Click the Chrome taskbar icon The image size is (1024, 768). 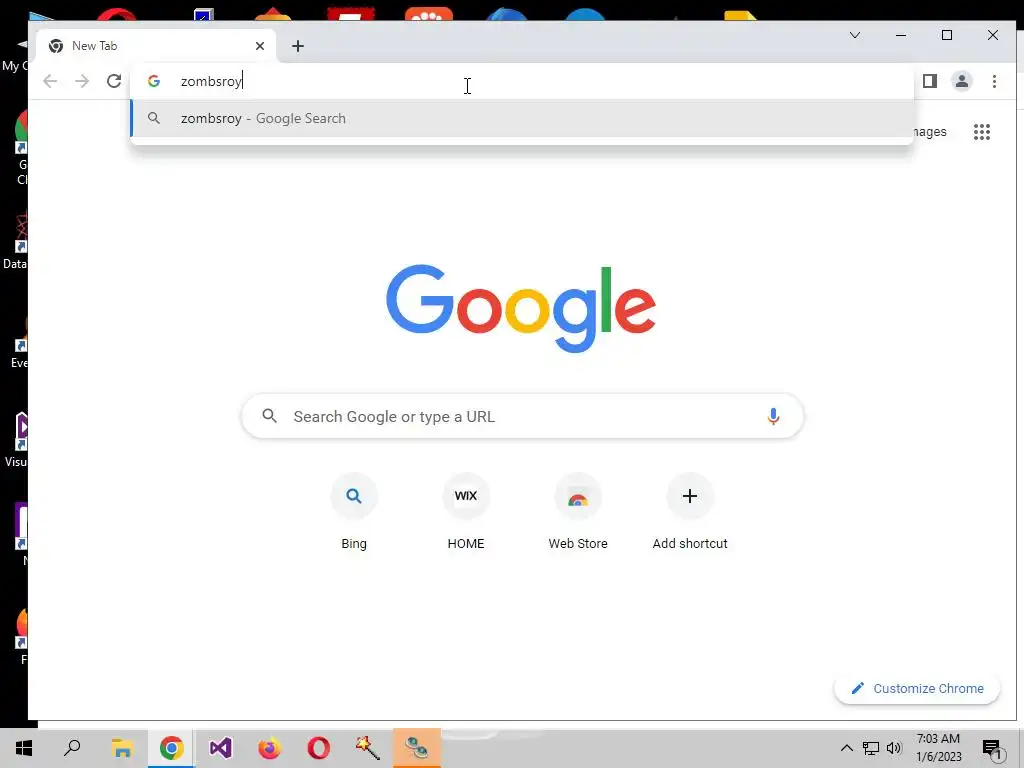click(171, 748)
